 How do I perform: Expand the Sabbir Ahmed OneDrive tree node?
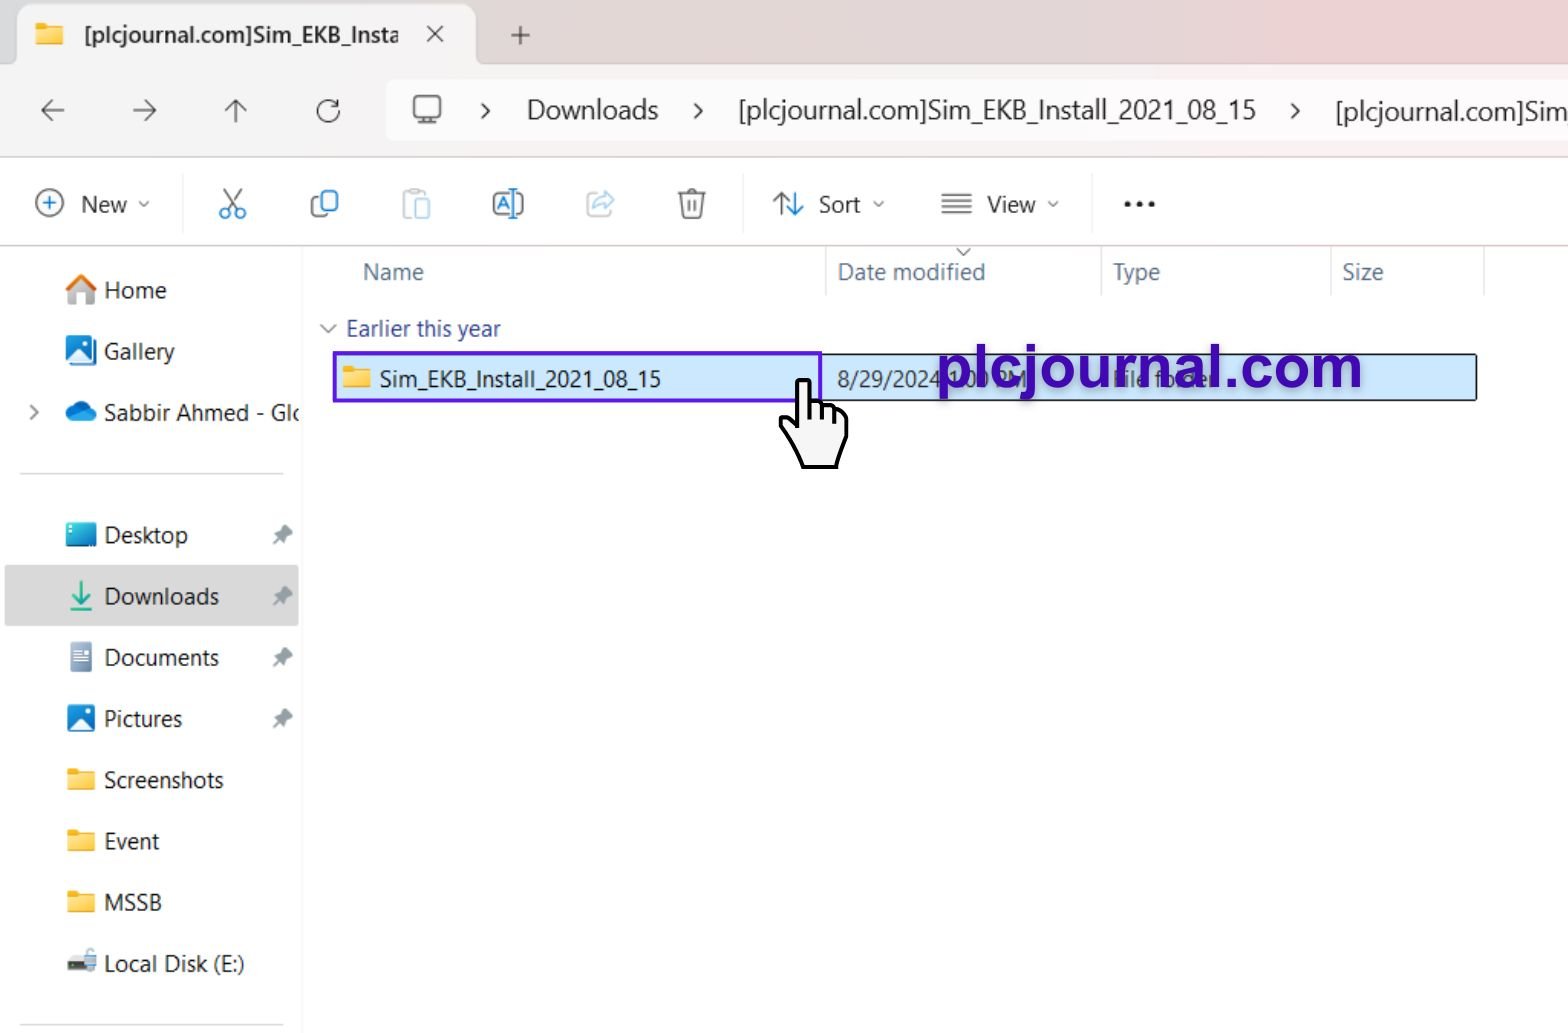click(x=34, y=412)
